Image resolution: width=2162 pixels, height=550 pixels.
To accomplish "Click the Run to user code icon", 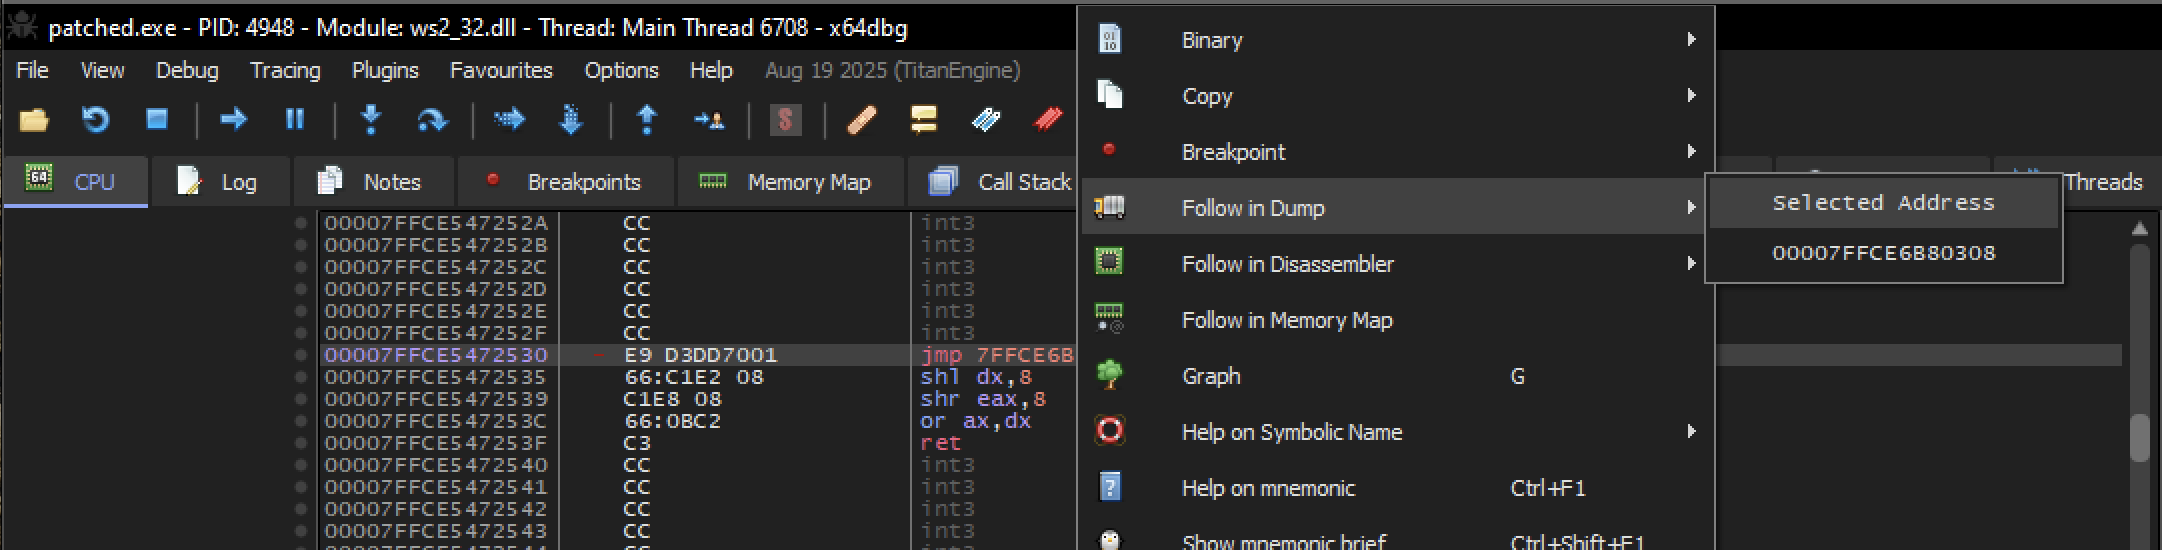I will (709, 120).
